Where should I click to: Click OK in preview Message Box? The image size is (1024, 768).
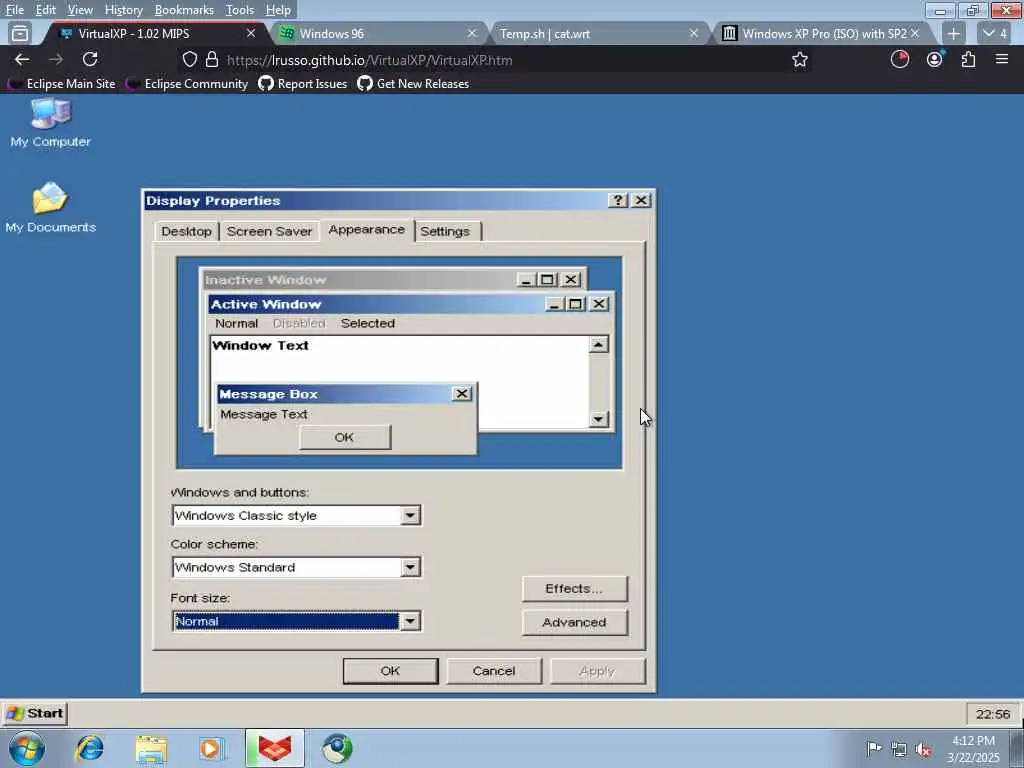[345, 437]
